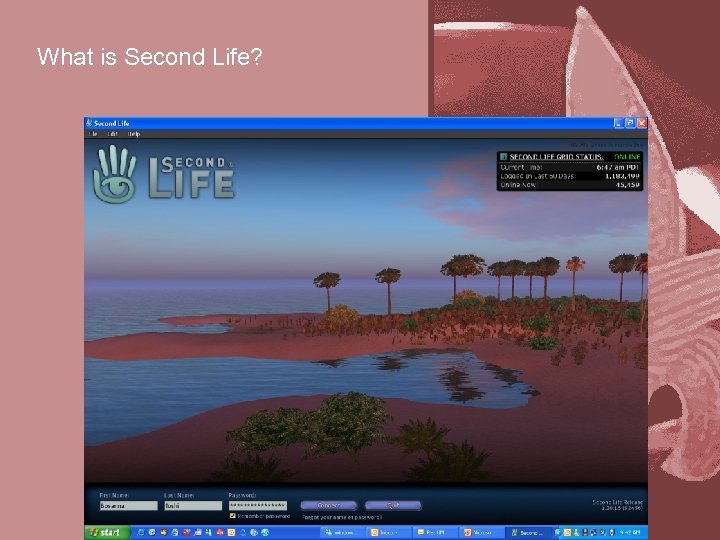
Task: Restore down the Second Life window
Action: click(630, 123)
